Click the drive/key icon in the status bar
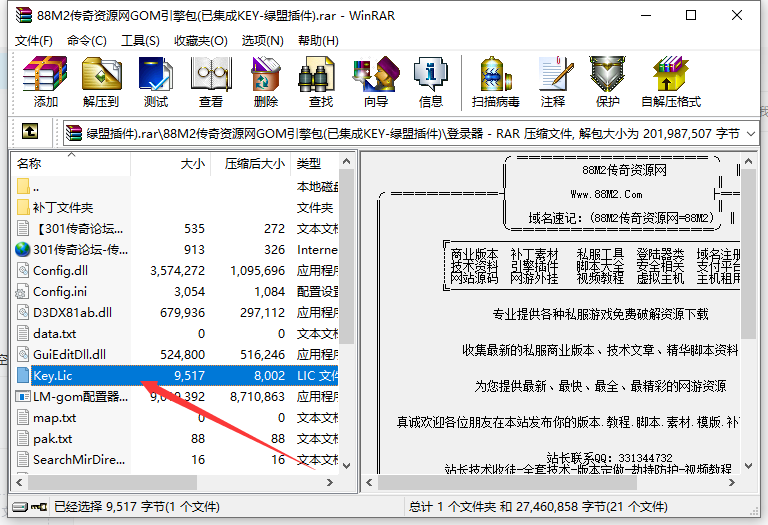Screen dimensions: 768x525 point(29,507)
